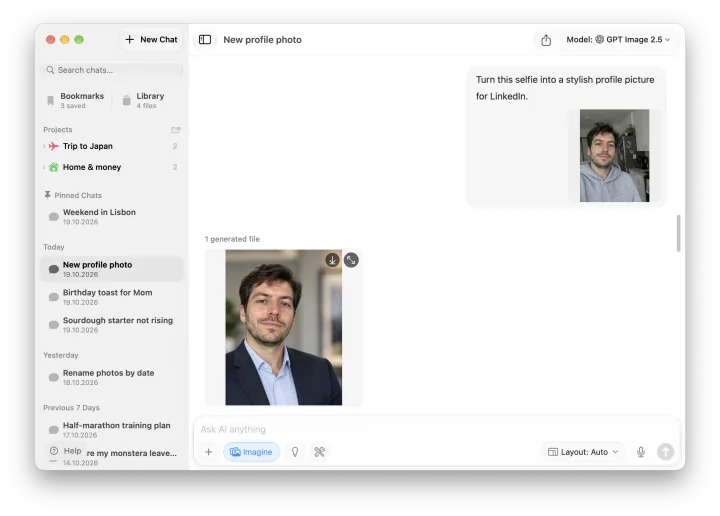Open Sourdough starter not rising chat
This screenshot has height=516, width=720.
click(x=112, y=325)
